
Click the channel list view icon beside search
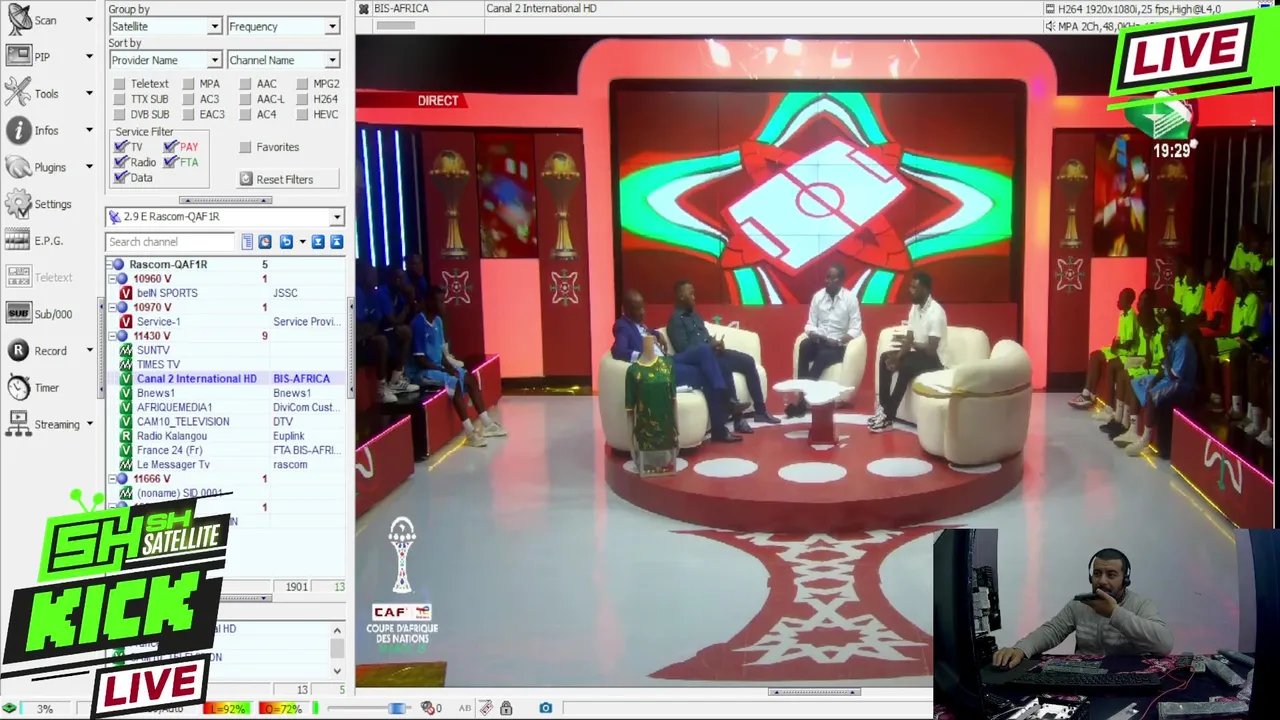(247, 242)
